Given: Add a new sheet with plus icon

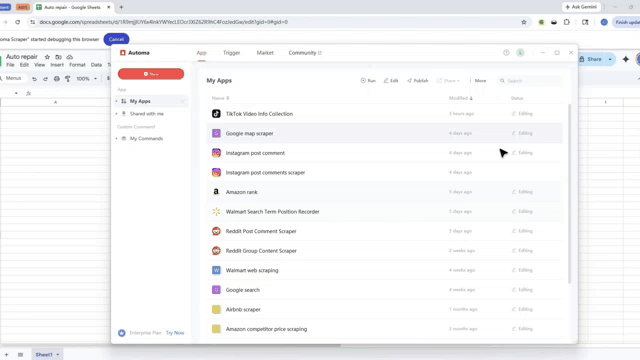Looking at the screenshot, I should click(7, 355).
